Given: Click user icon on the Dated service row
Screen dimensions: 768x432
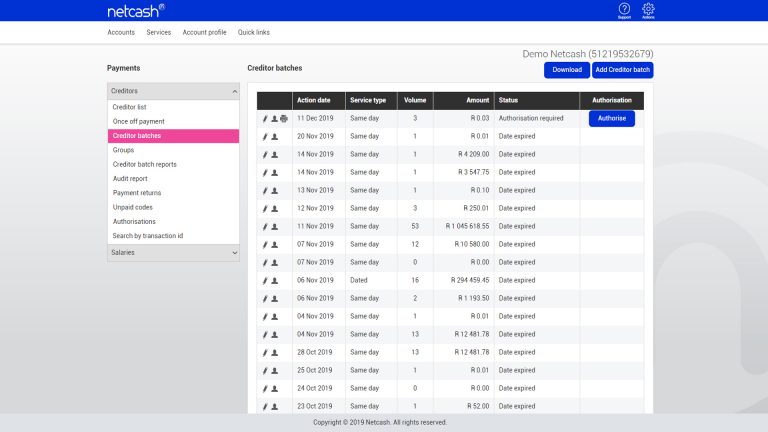Looking at the screenshot, I should 274,281.
